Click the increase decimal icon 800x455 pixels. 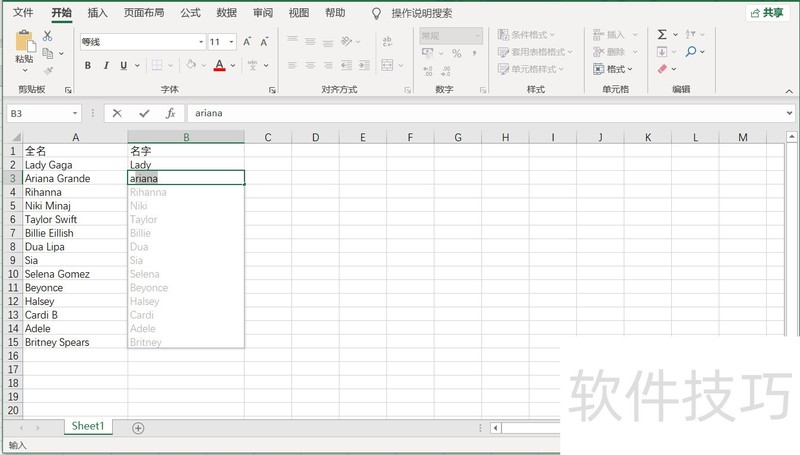pos(428,70)
